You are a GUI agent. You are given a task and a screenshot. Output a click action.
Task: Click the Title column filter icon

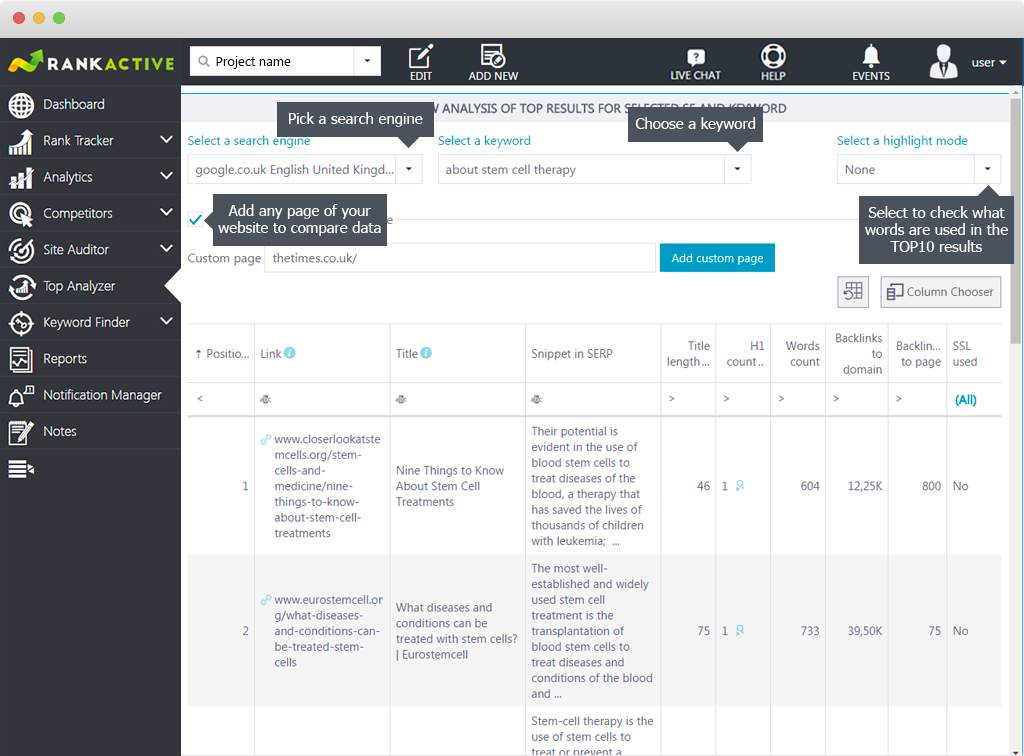tap(401, 399)
